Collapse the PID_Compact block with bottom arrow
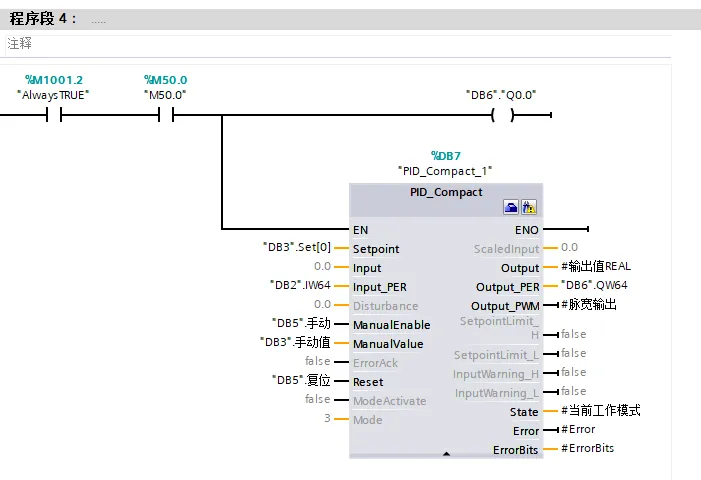This screenshot has height=480, width=701. [446, 454]
